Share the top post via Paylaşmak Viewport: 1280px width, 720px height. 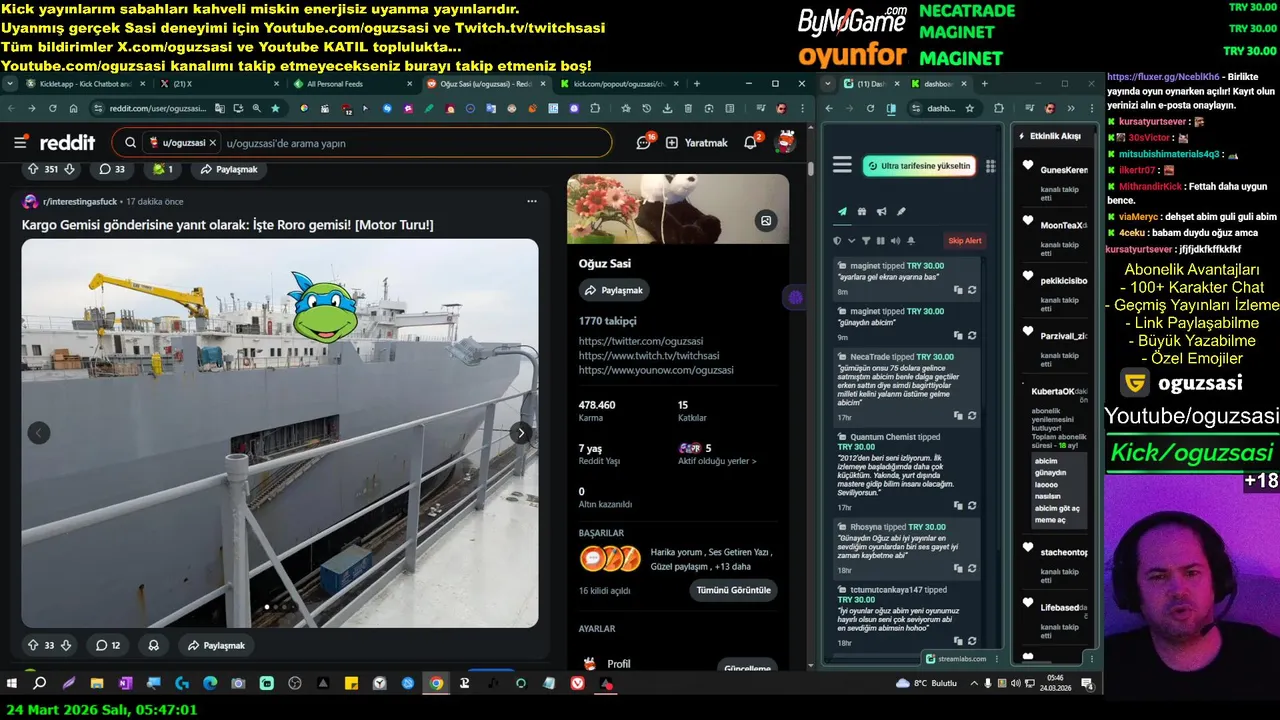click(x=228, y=169)
